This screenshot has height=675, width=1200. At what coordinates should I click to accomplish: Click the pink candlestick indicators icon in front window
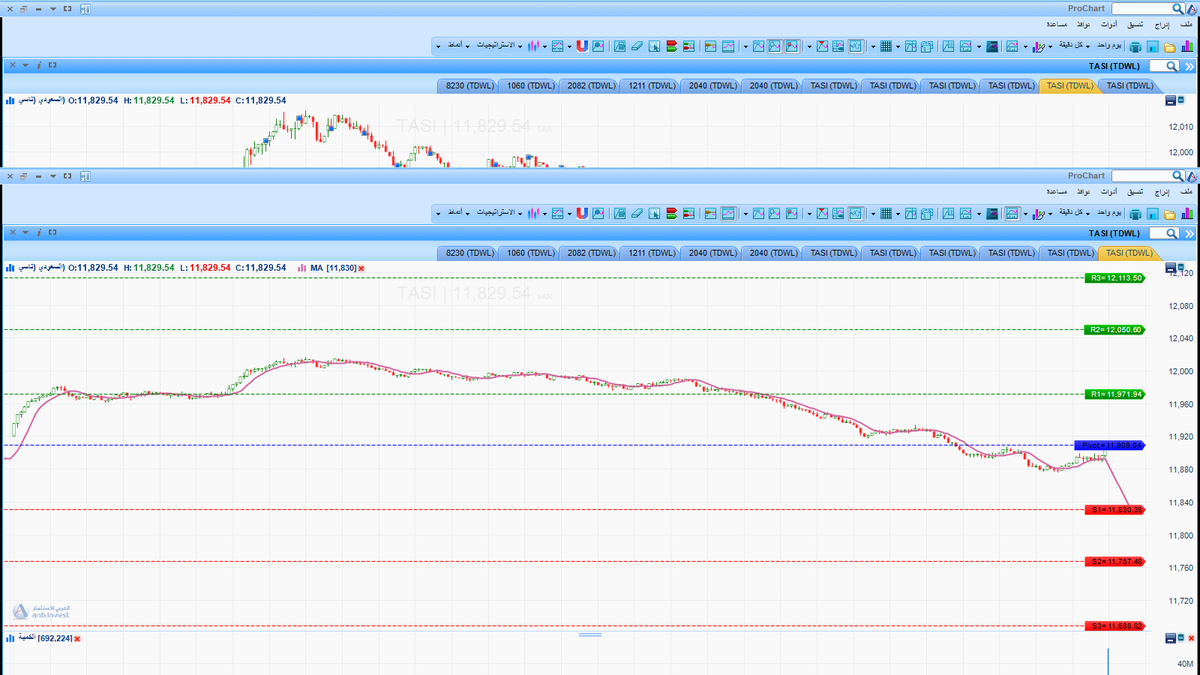533,214
